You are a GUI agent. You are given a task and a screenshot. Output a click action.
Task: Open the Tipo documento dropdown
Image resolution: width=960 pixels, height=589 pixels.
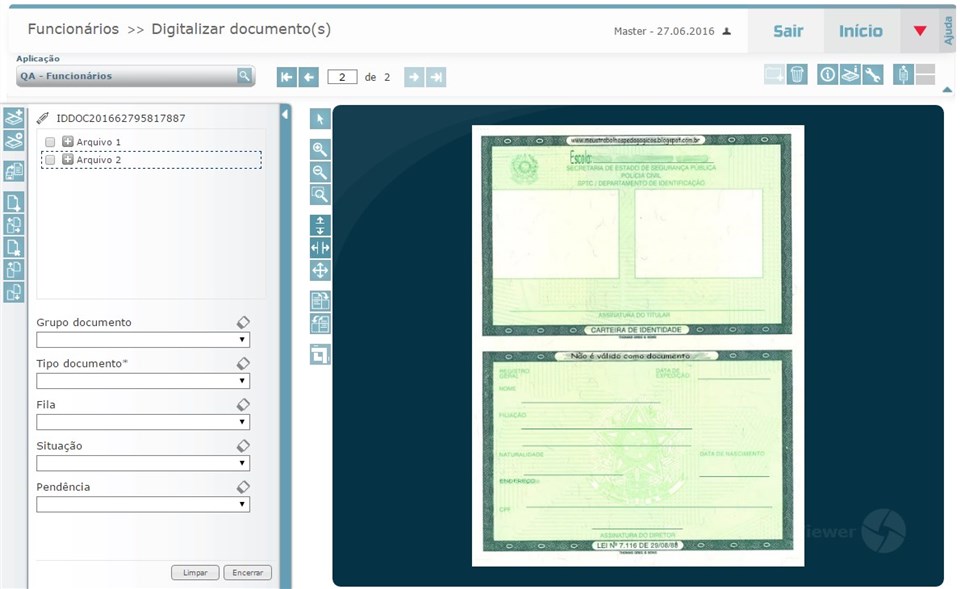pos(243,380)
